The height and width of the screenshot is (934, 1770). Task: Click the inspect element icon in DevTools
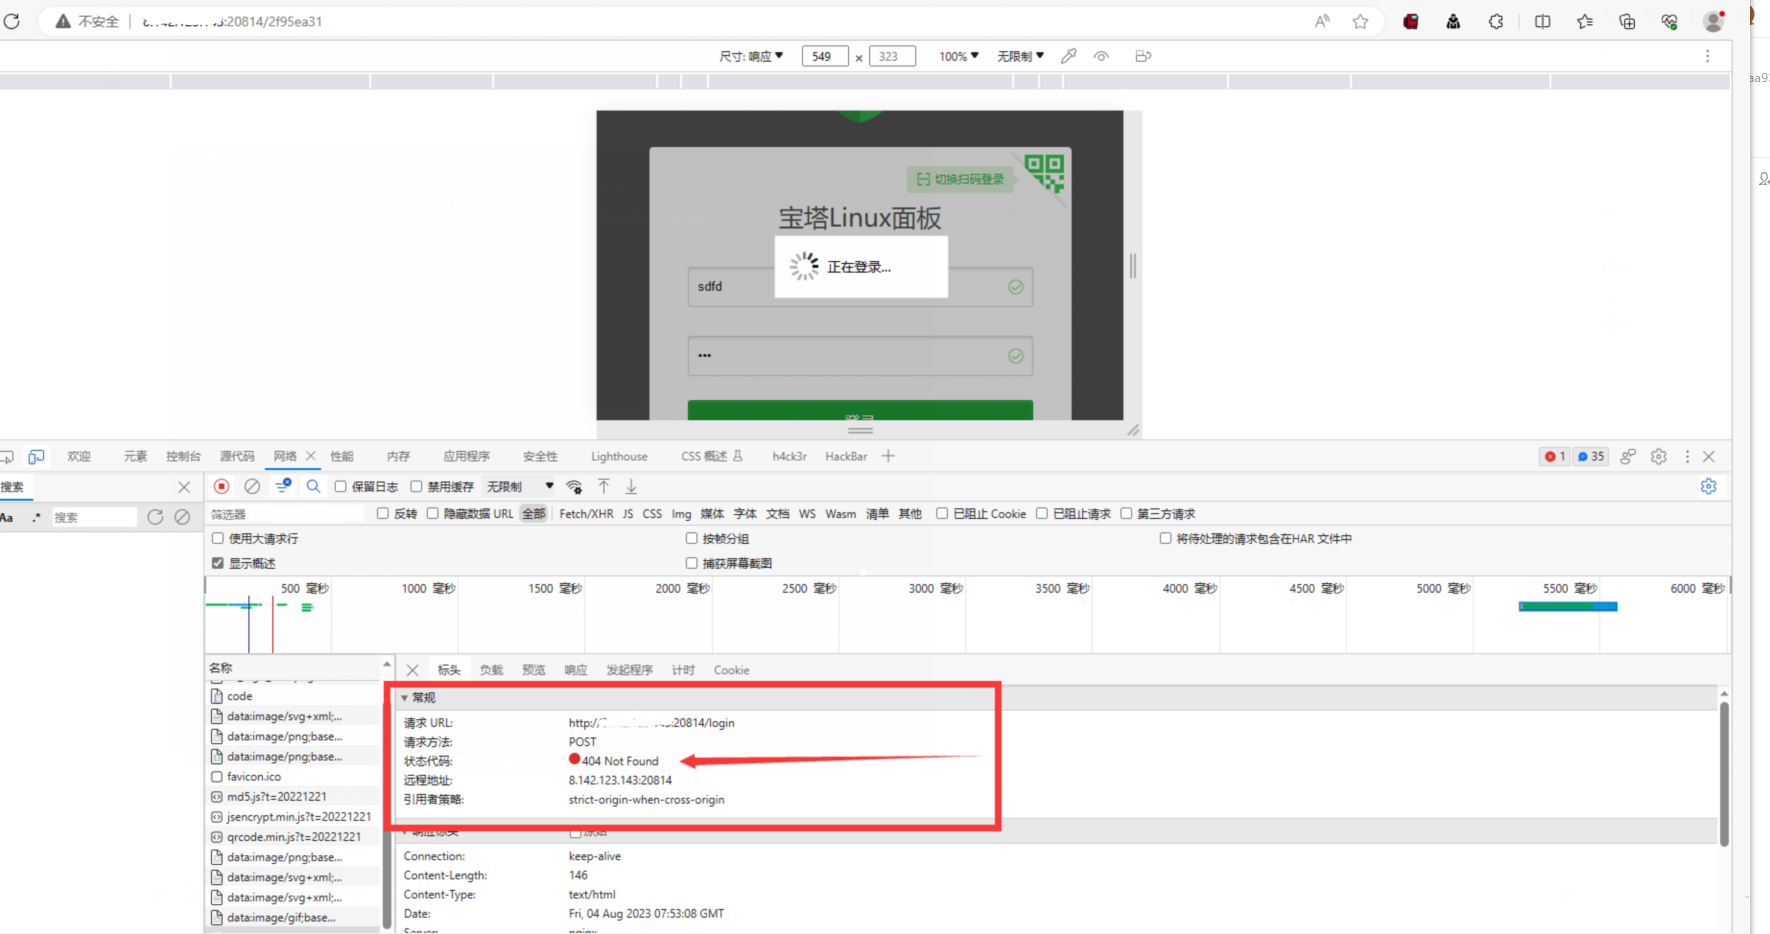[x=6, y=457]
